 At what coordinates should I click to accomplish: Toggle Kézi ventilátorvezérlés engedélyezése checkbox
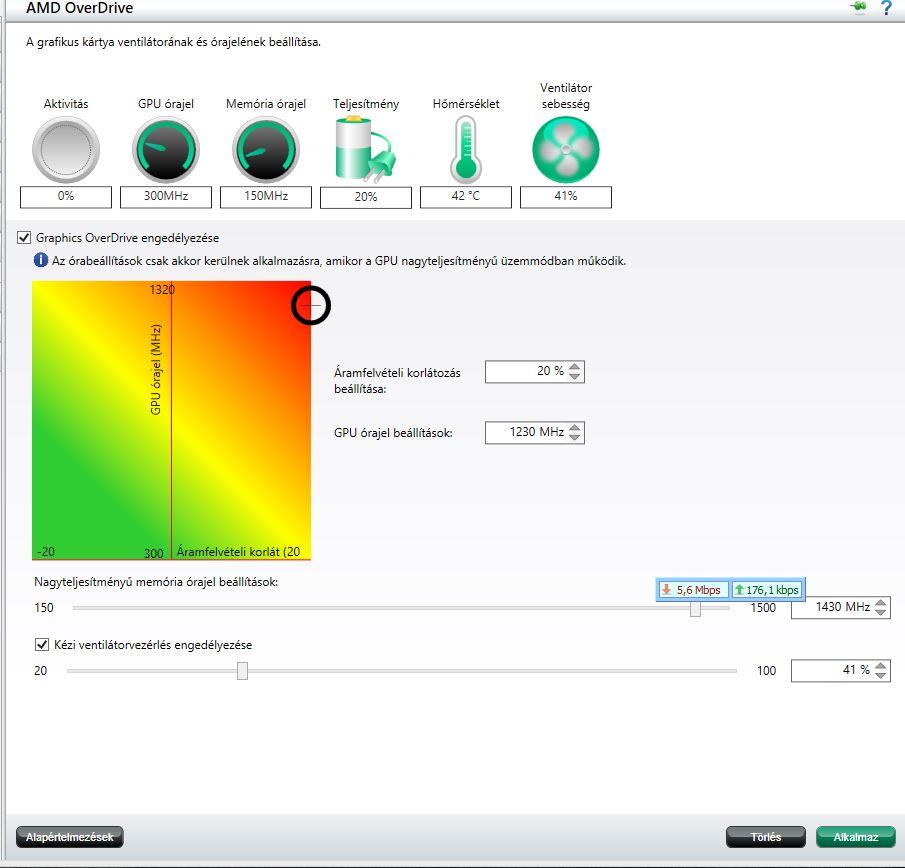tap(42, 644)
